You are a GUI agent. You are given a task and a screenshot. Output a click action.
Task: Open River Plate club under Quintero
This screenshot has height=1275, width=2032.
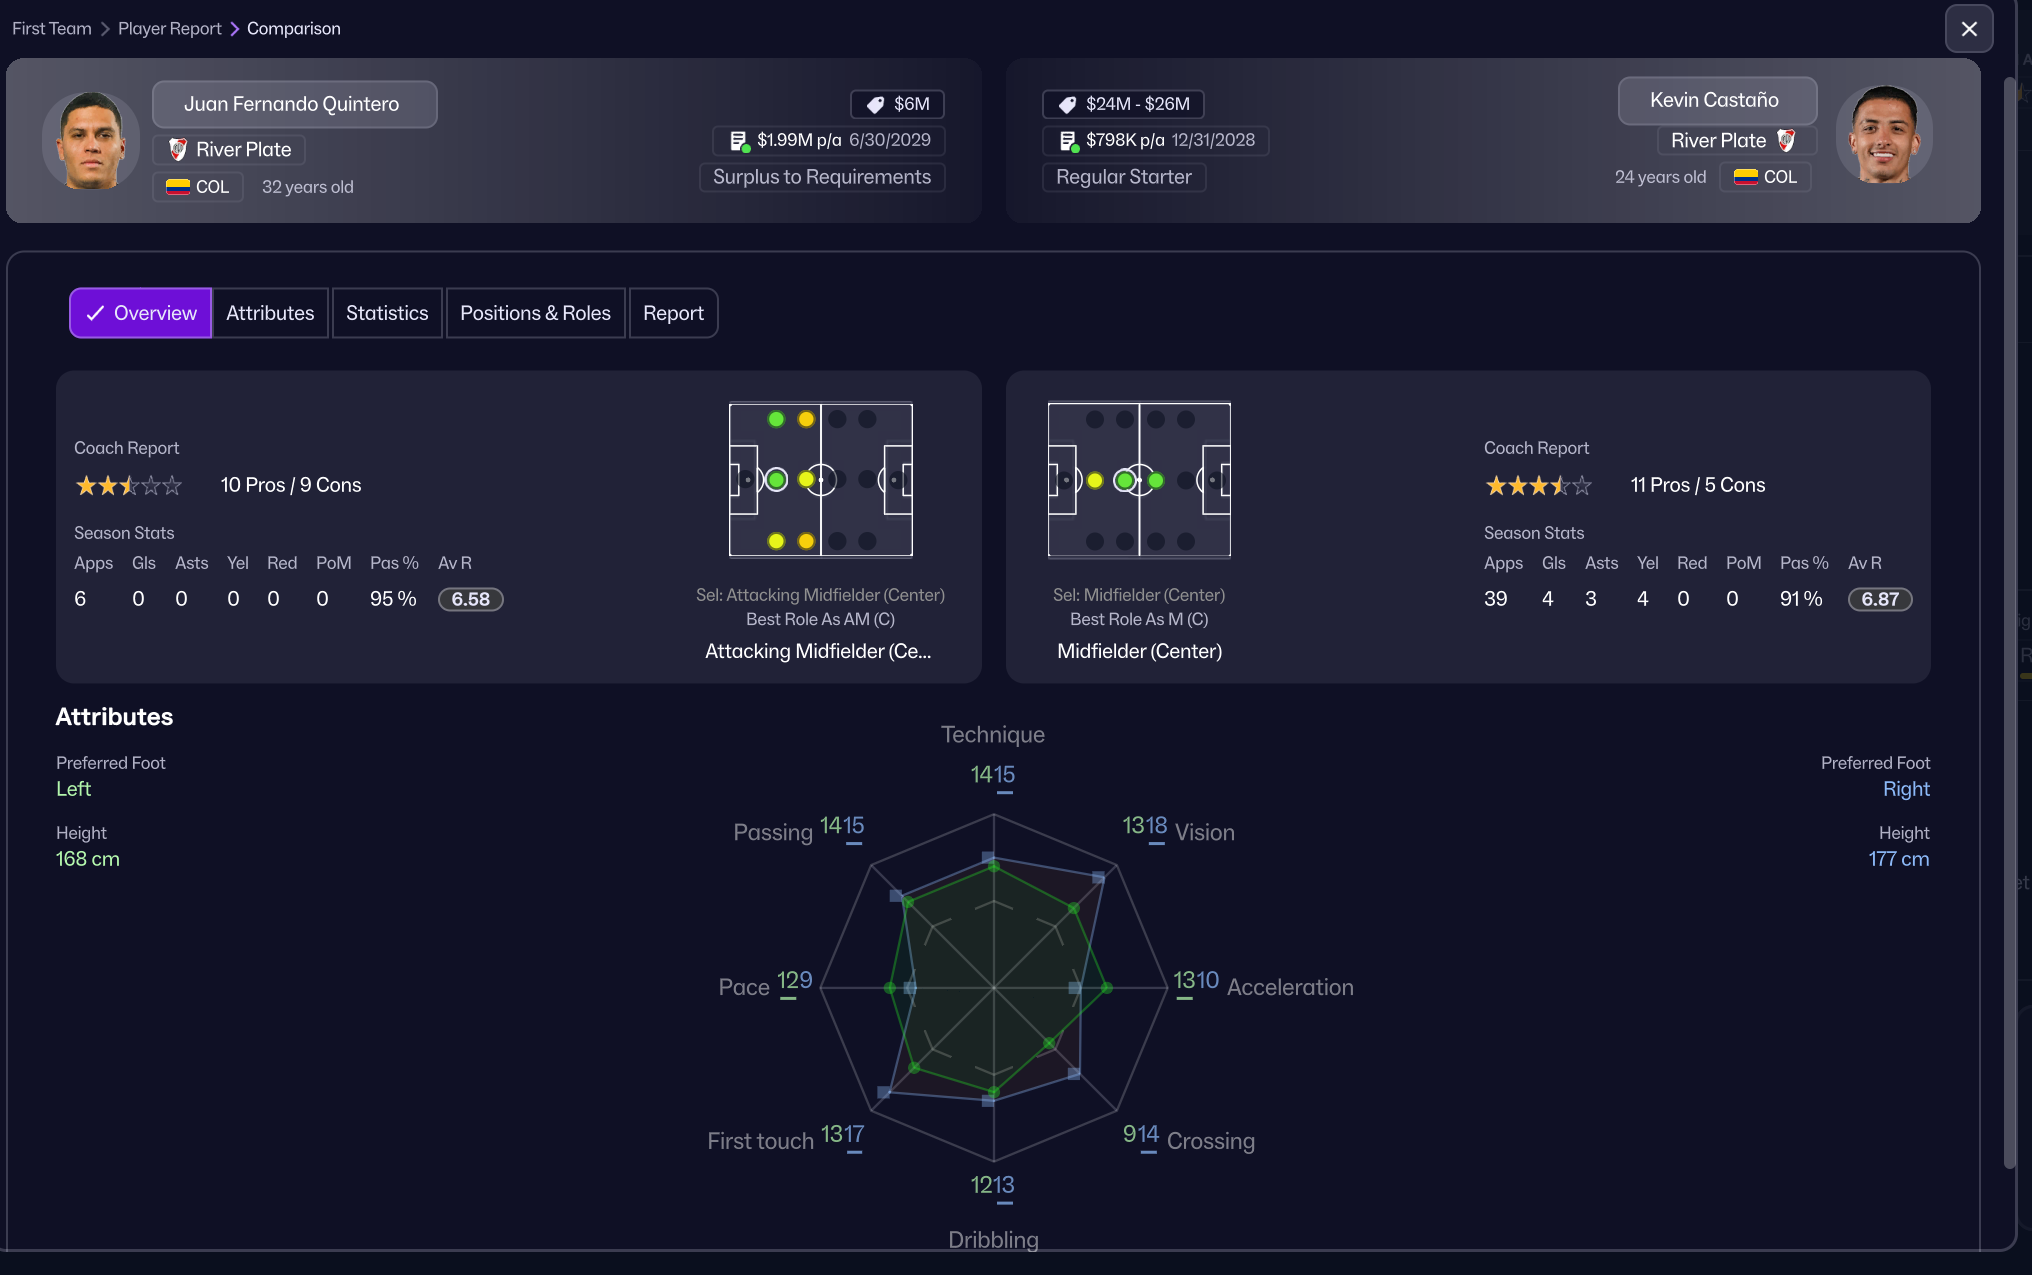tap(229, 150)
